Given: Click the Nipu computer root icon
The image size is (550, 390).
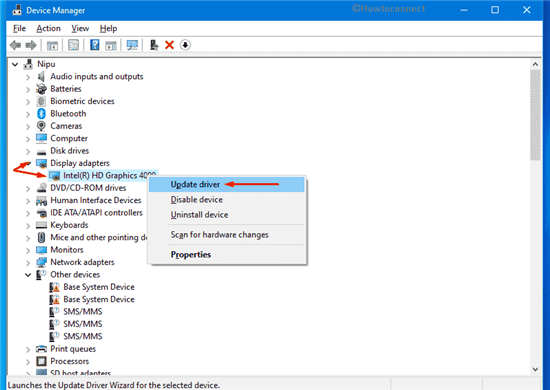Looking at the screenshot, I should pyautogui.click(x=28, y=64).
